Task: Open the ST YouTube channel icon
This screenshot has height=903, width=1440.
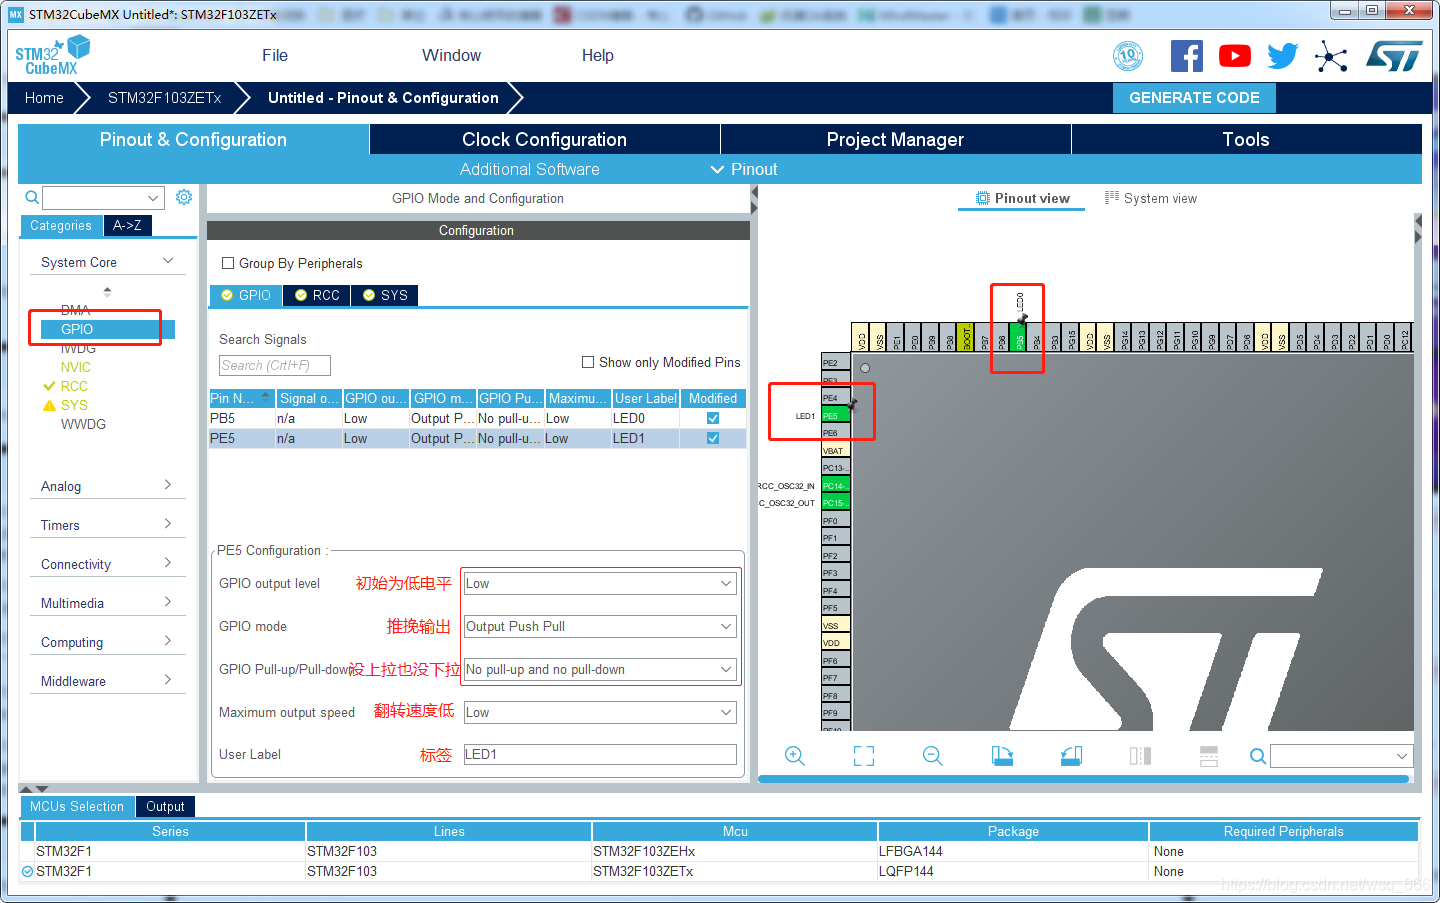Action: (x=1235, y=56)
